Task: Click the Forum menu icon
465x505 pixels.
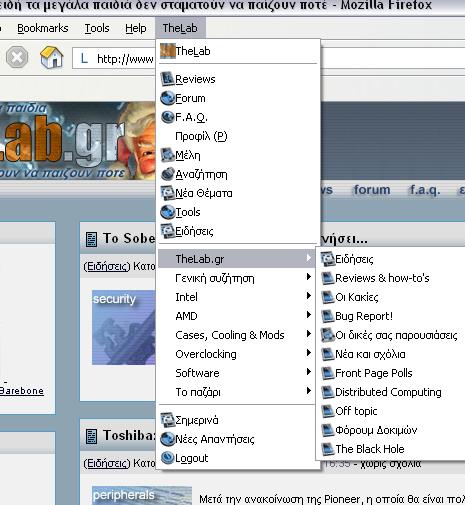Action: 167,98
